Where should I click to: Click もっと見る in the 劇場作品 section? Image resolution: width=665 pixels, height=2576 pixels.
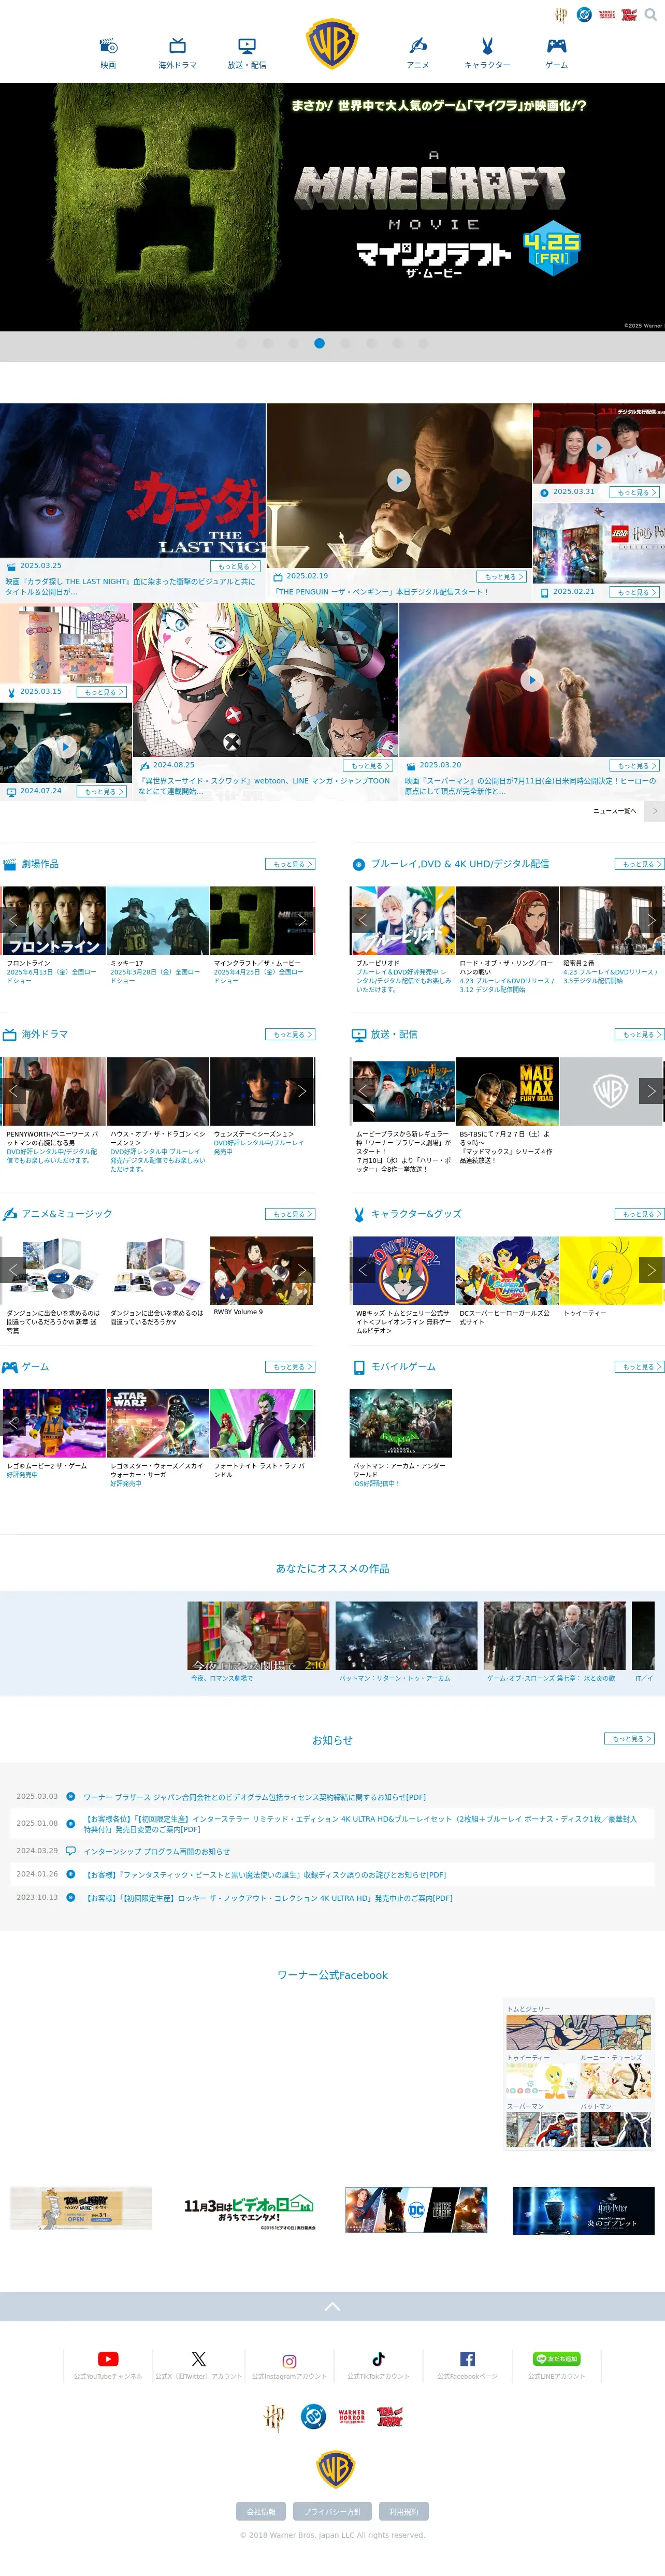point(290,864)
